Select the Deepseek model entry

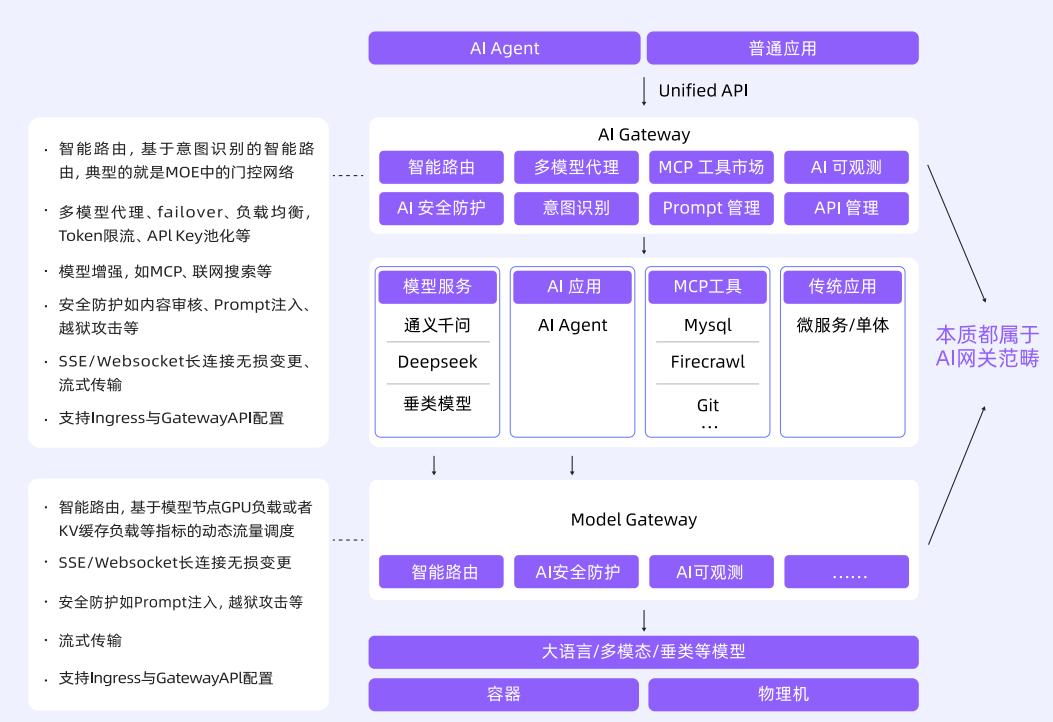point(437,362)
